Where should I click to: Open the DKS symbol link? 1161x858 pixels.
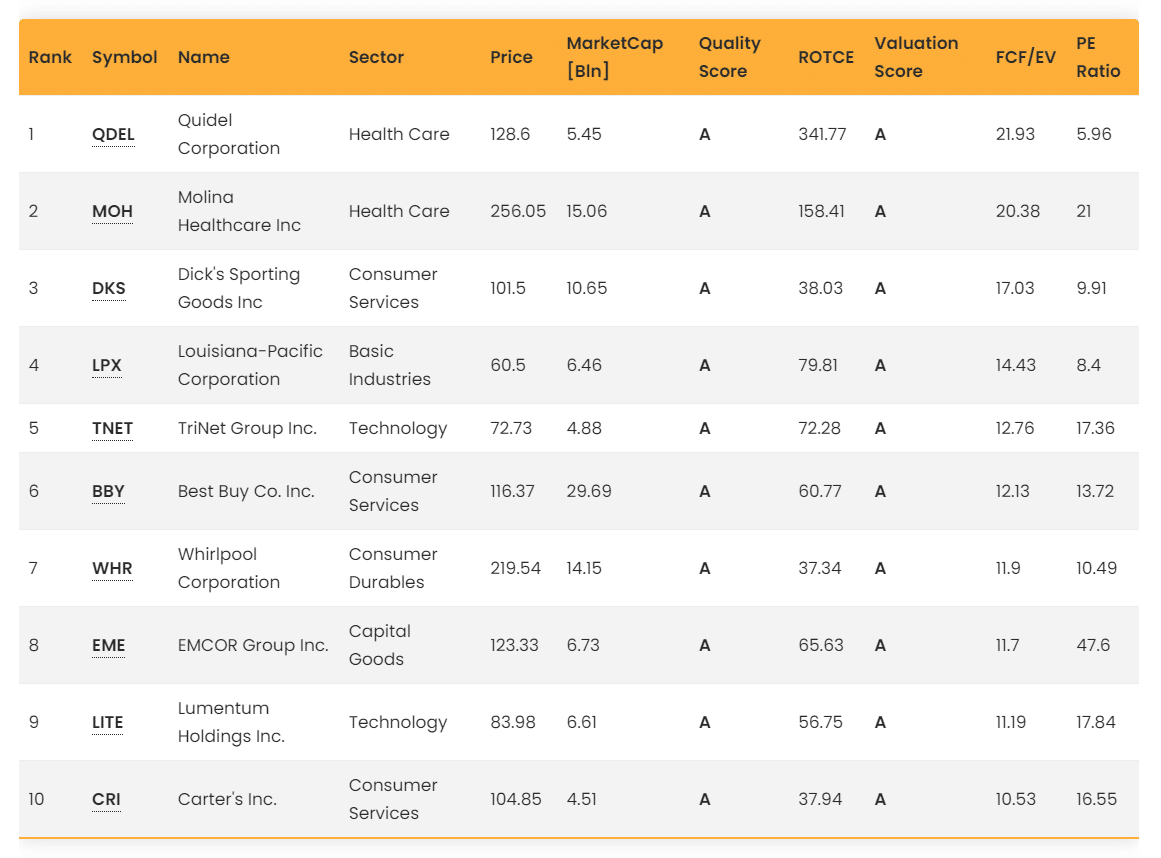(109, 288)
